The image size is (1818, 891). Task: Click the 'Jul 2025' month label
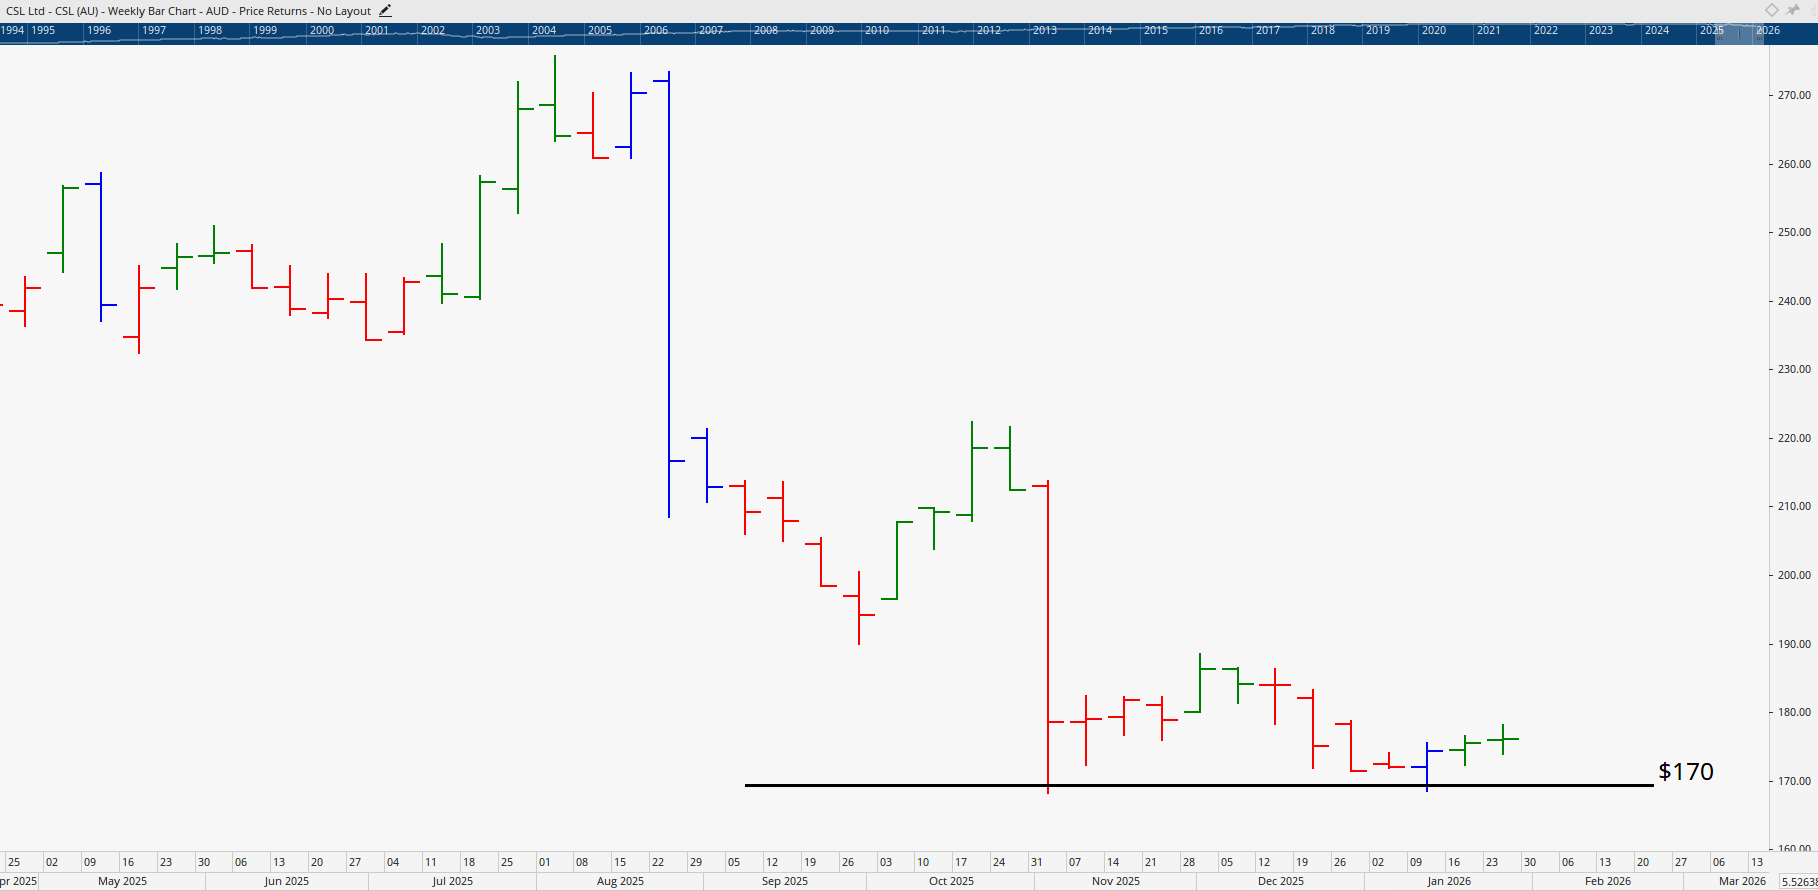[453, 881]
